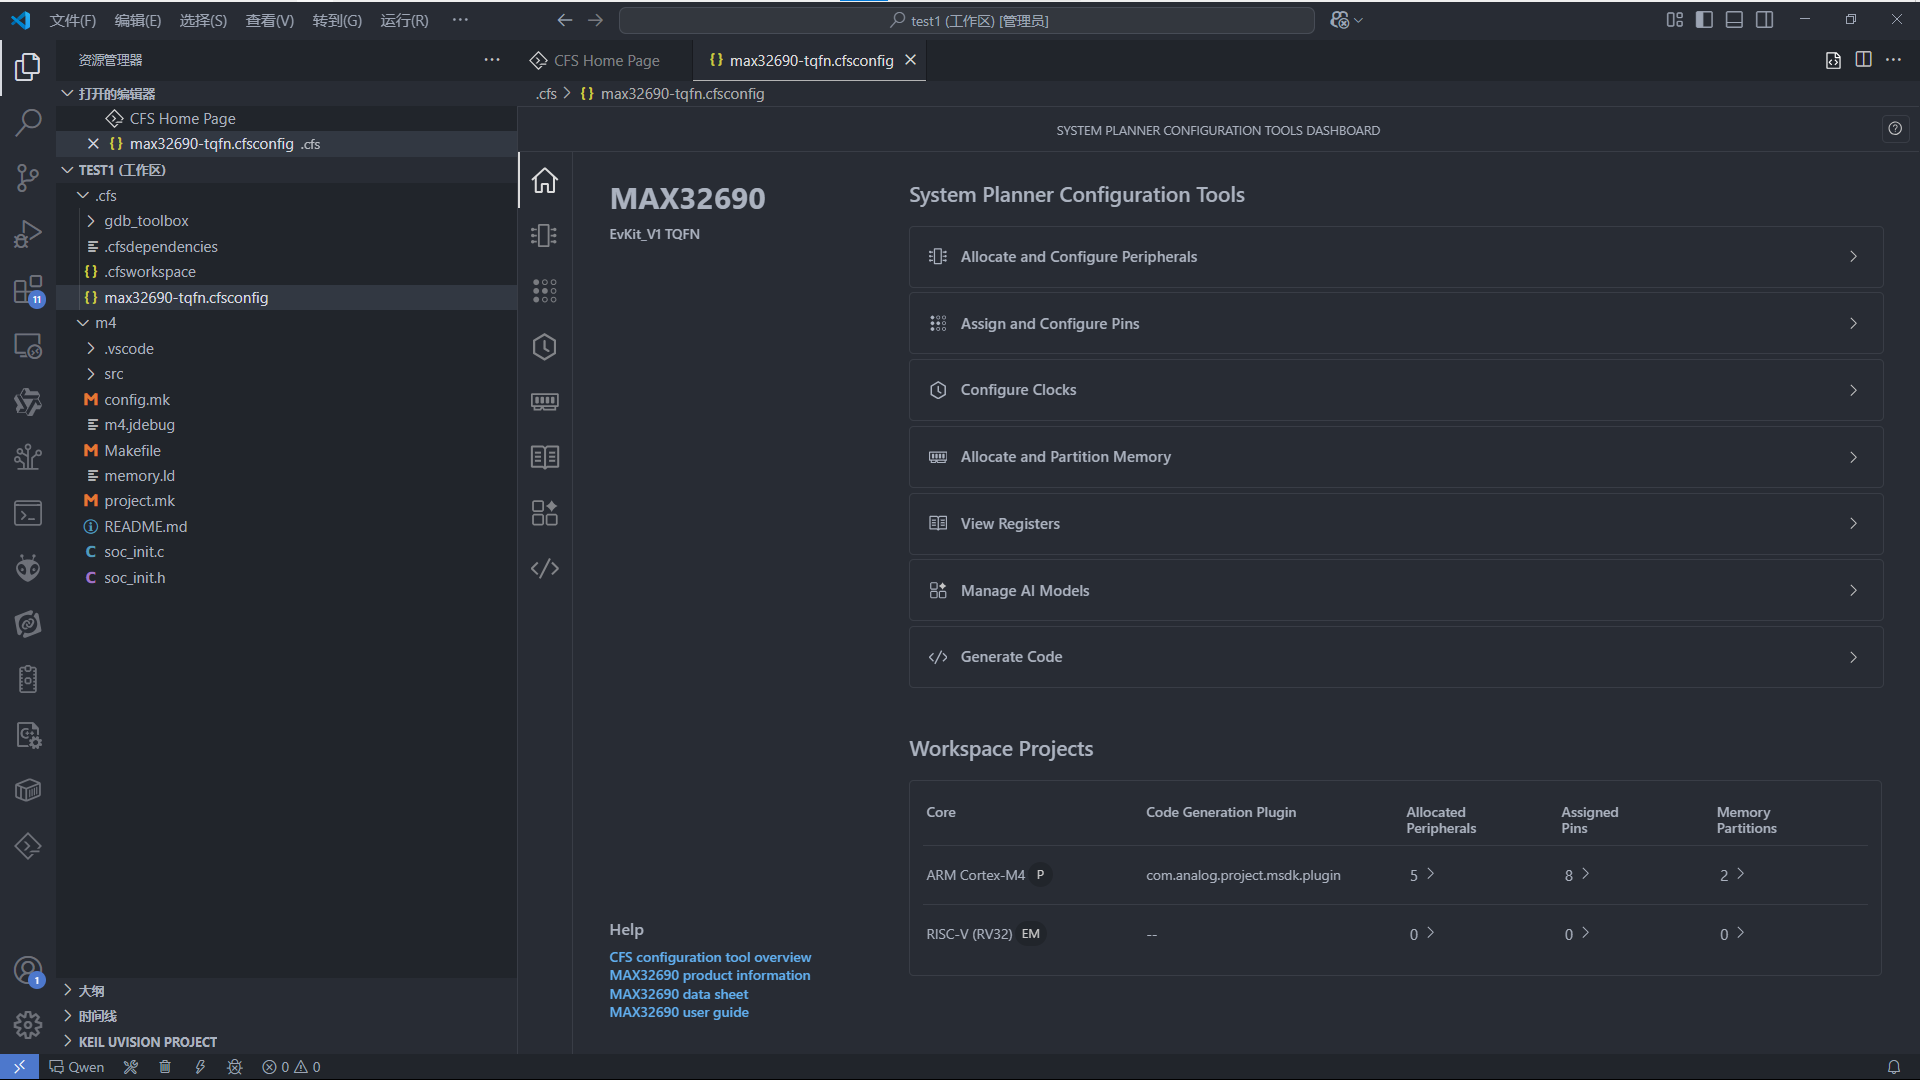
Task: Open the 选择(S) menu
Action: click(x=203, y=20)
